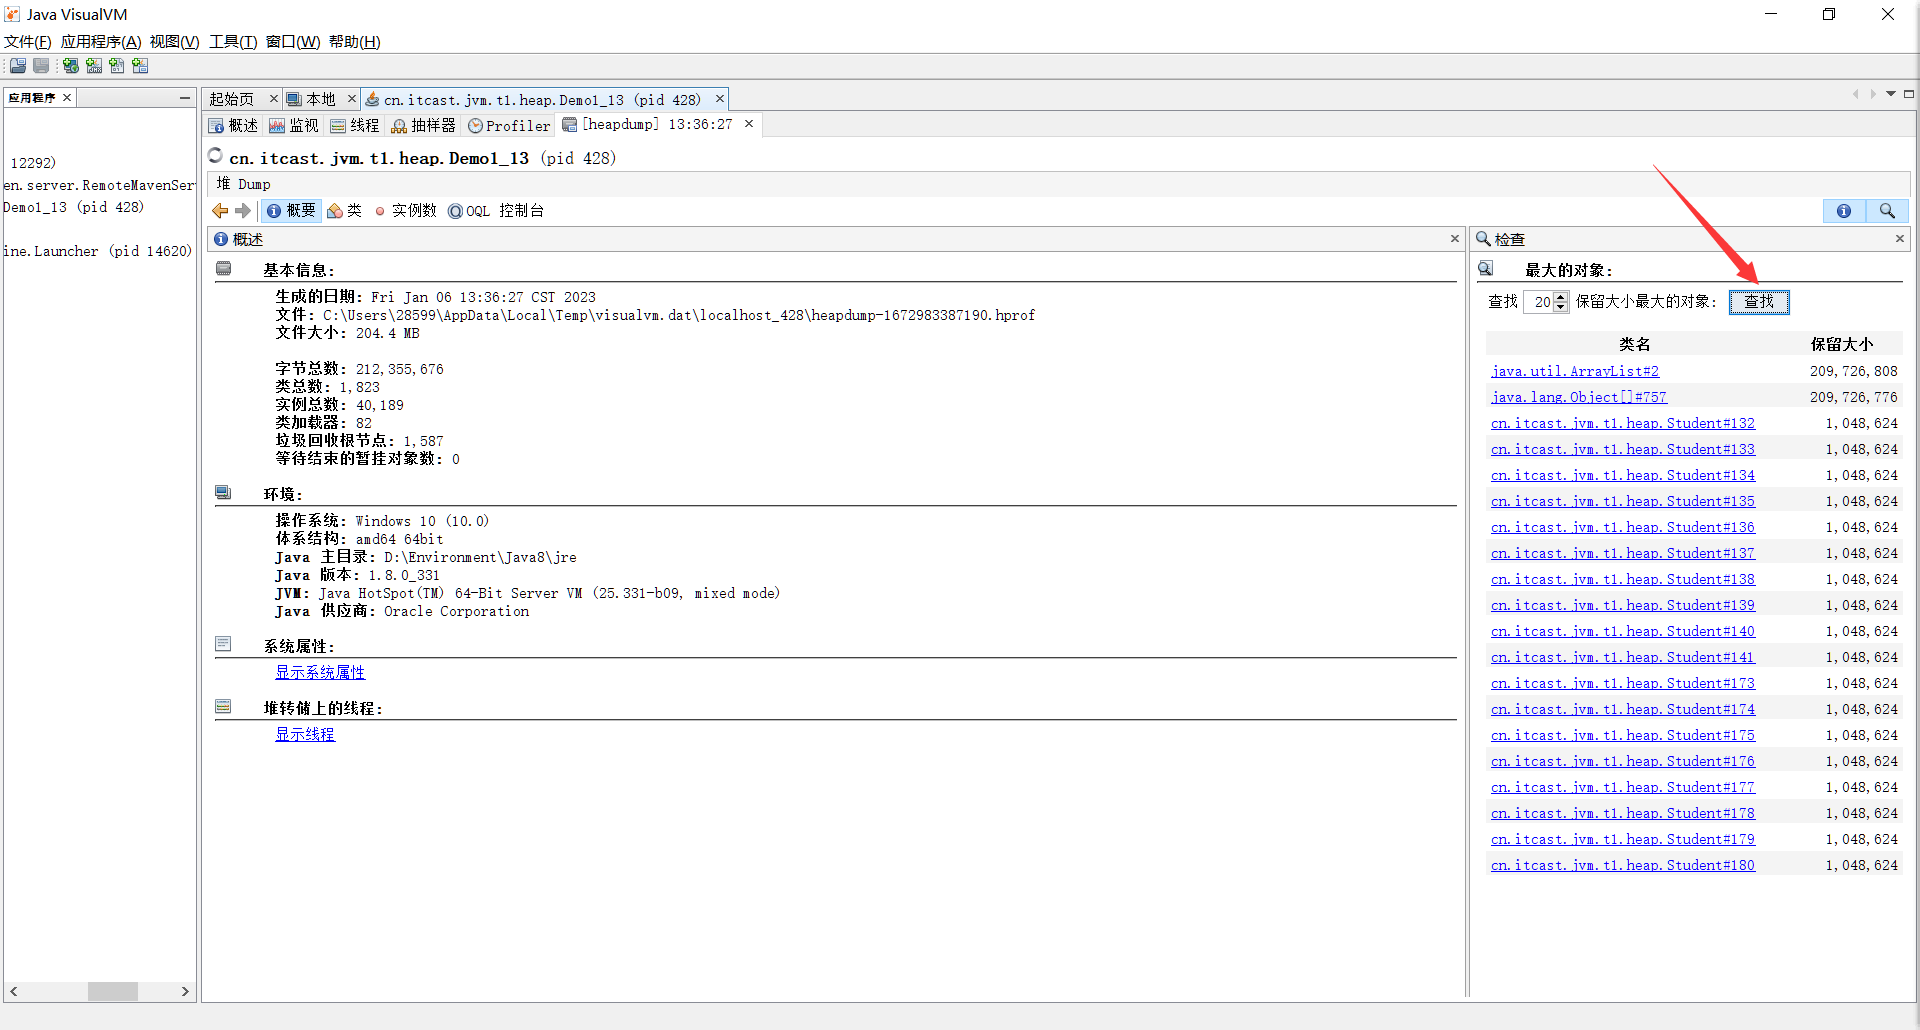Open the Student#180 object link
This screenshot has height=1030, width=1920.
click(1622, 865)
